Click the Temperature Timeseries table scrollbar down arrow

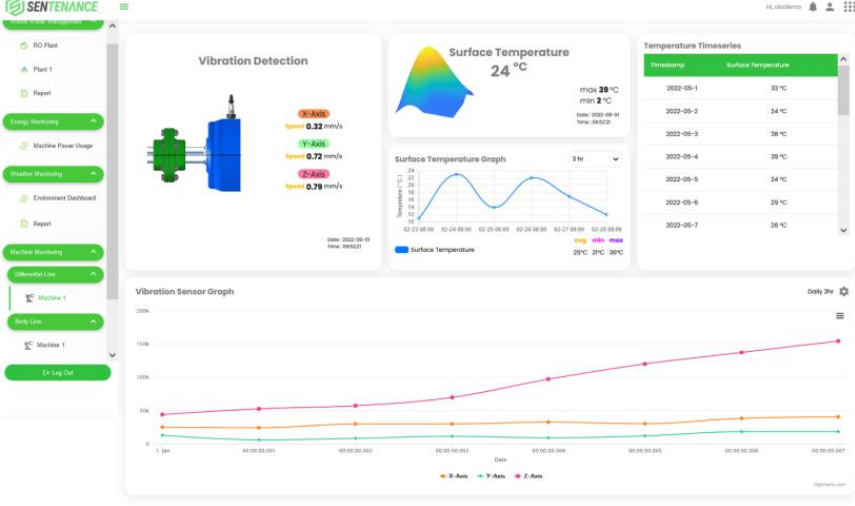click(x=843, y=230)
